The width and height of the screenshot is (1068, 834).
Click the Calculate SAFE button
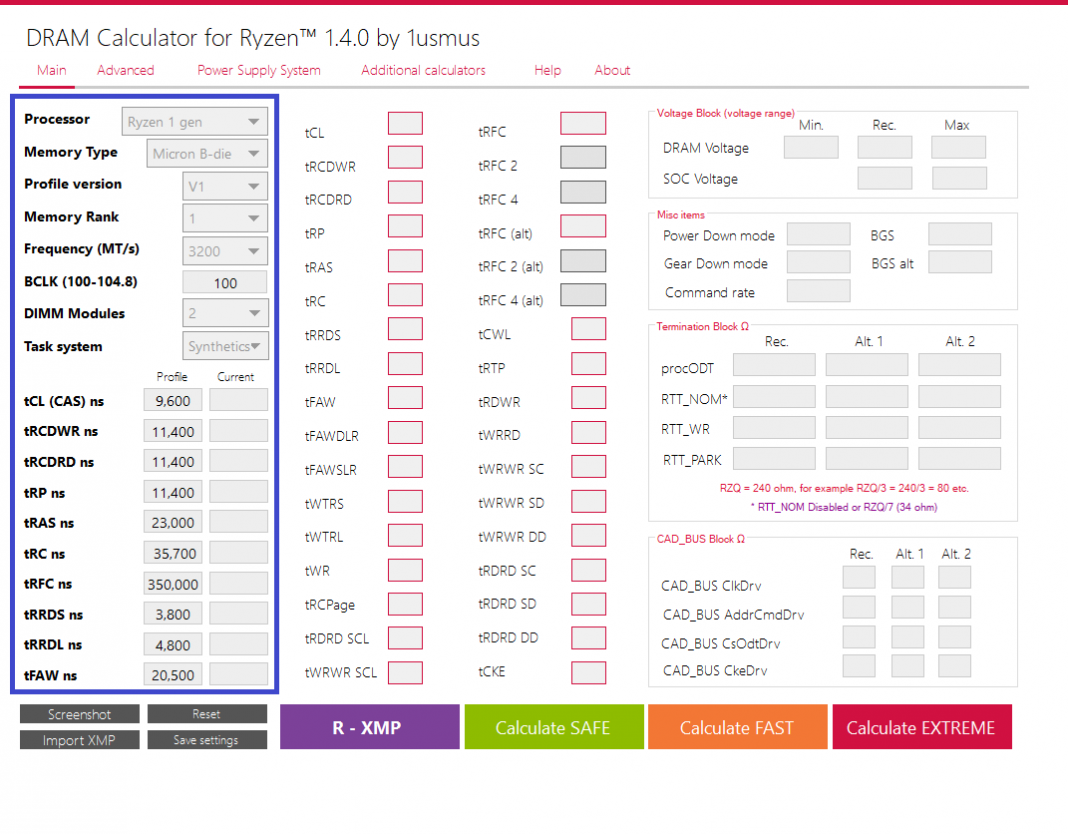point(553,727)
